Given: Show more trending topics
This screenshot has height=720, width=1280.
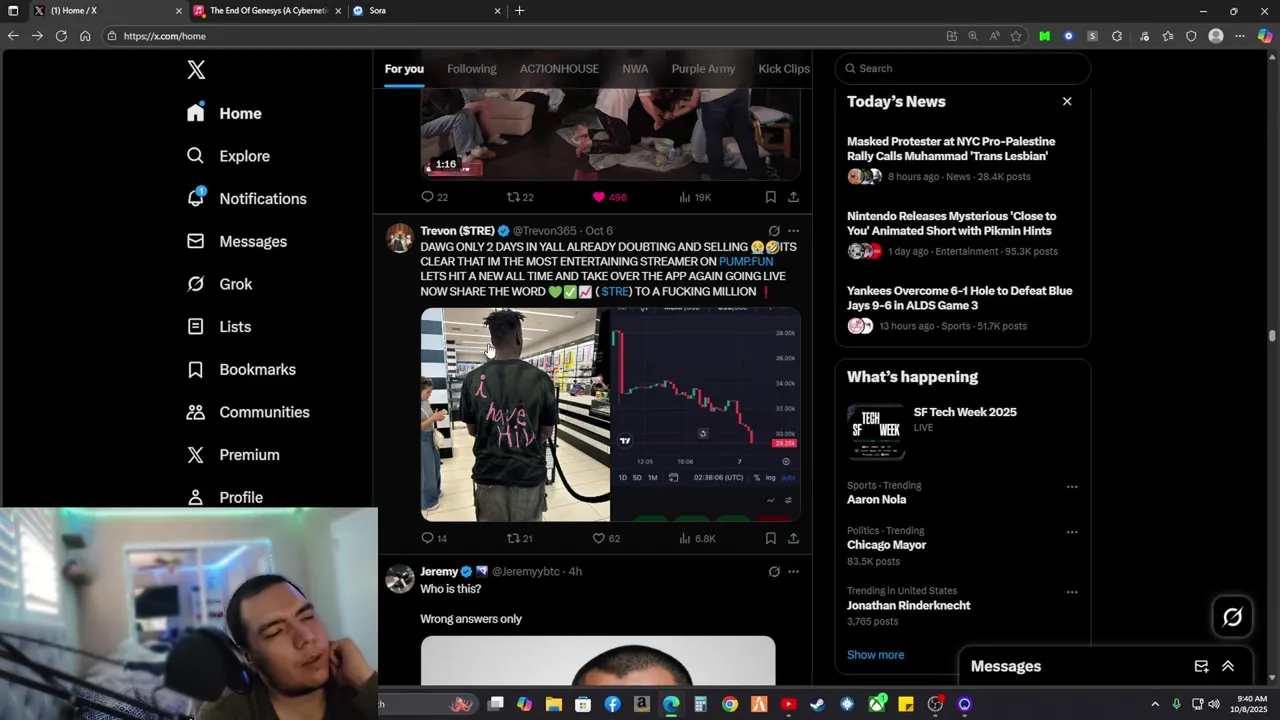Looking at the screenshot, I should coord(875,655).
